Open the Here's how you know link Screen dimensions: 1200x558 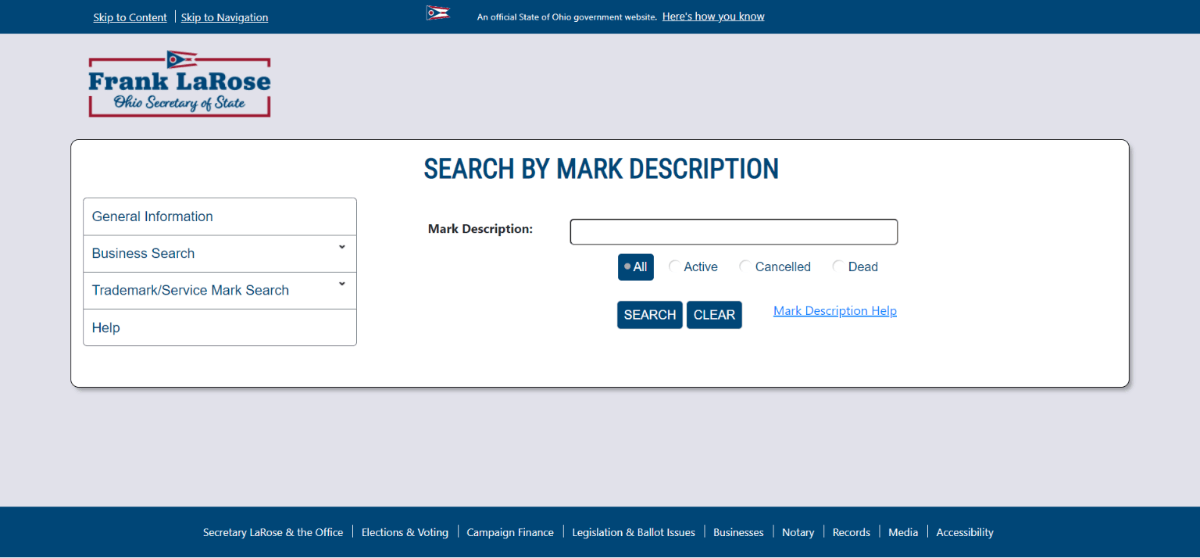pos(713,17)
